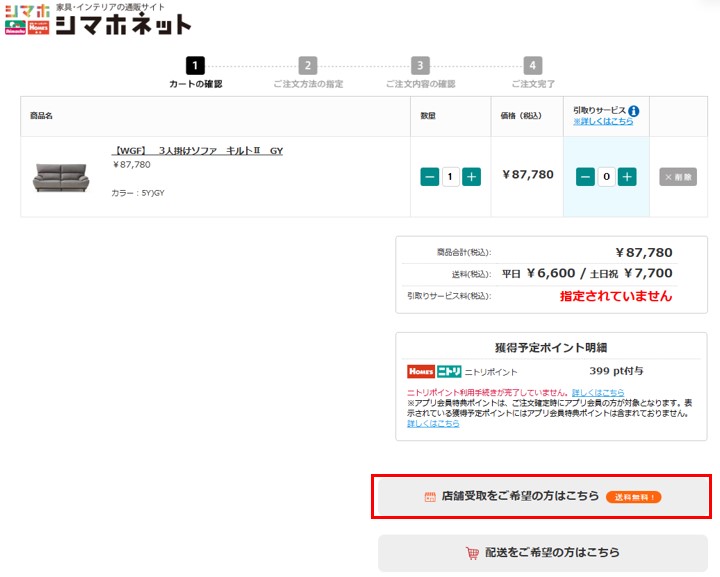Image resolution: width=720 pixels, height=577 pixels.
Task: Open 詳しくはこちら link after the red ニトリポイント notice
Action: point(598,392)
